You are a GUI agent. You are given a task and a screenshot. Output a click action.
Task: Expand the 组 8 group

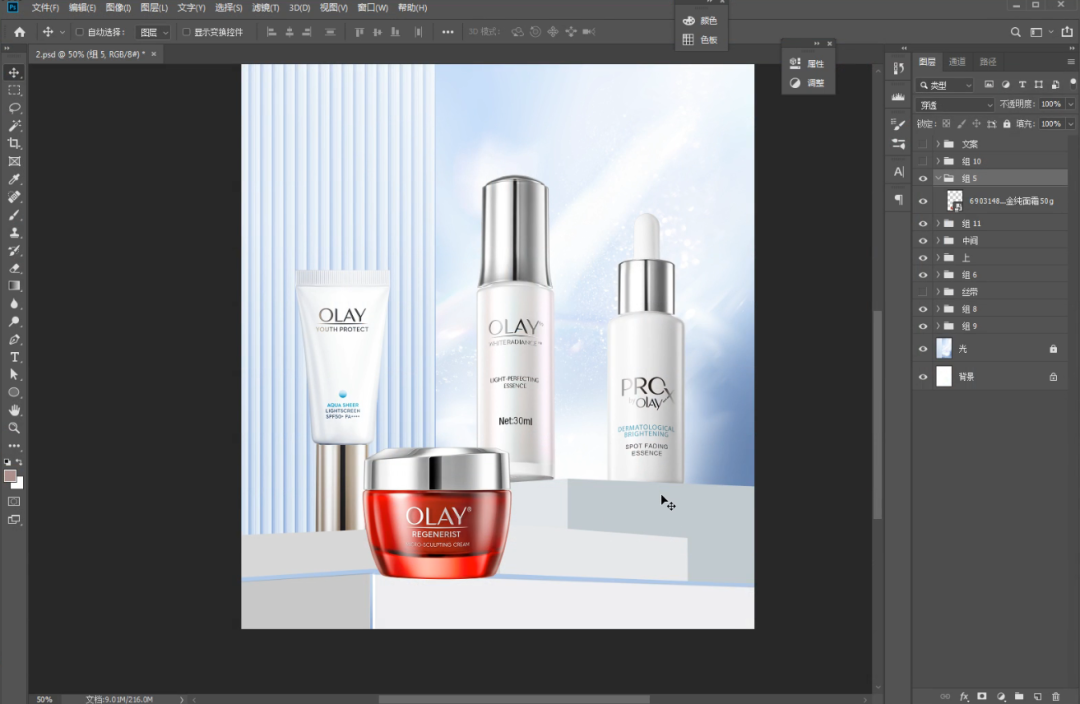[x=937, y=309]
